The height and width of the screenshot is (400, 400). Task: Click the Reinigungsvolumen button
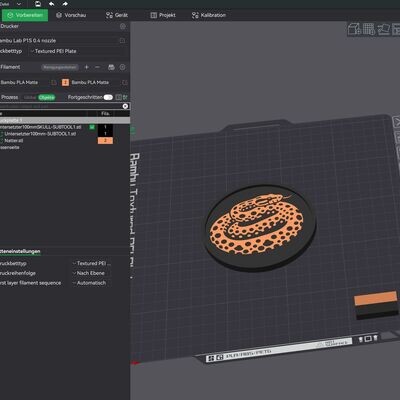[60, 67]
